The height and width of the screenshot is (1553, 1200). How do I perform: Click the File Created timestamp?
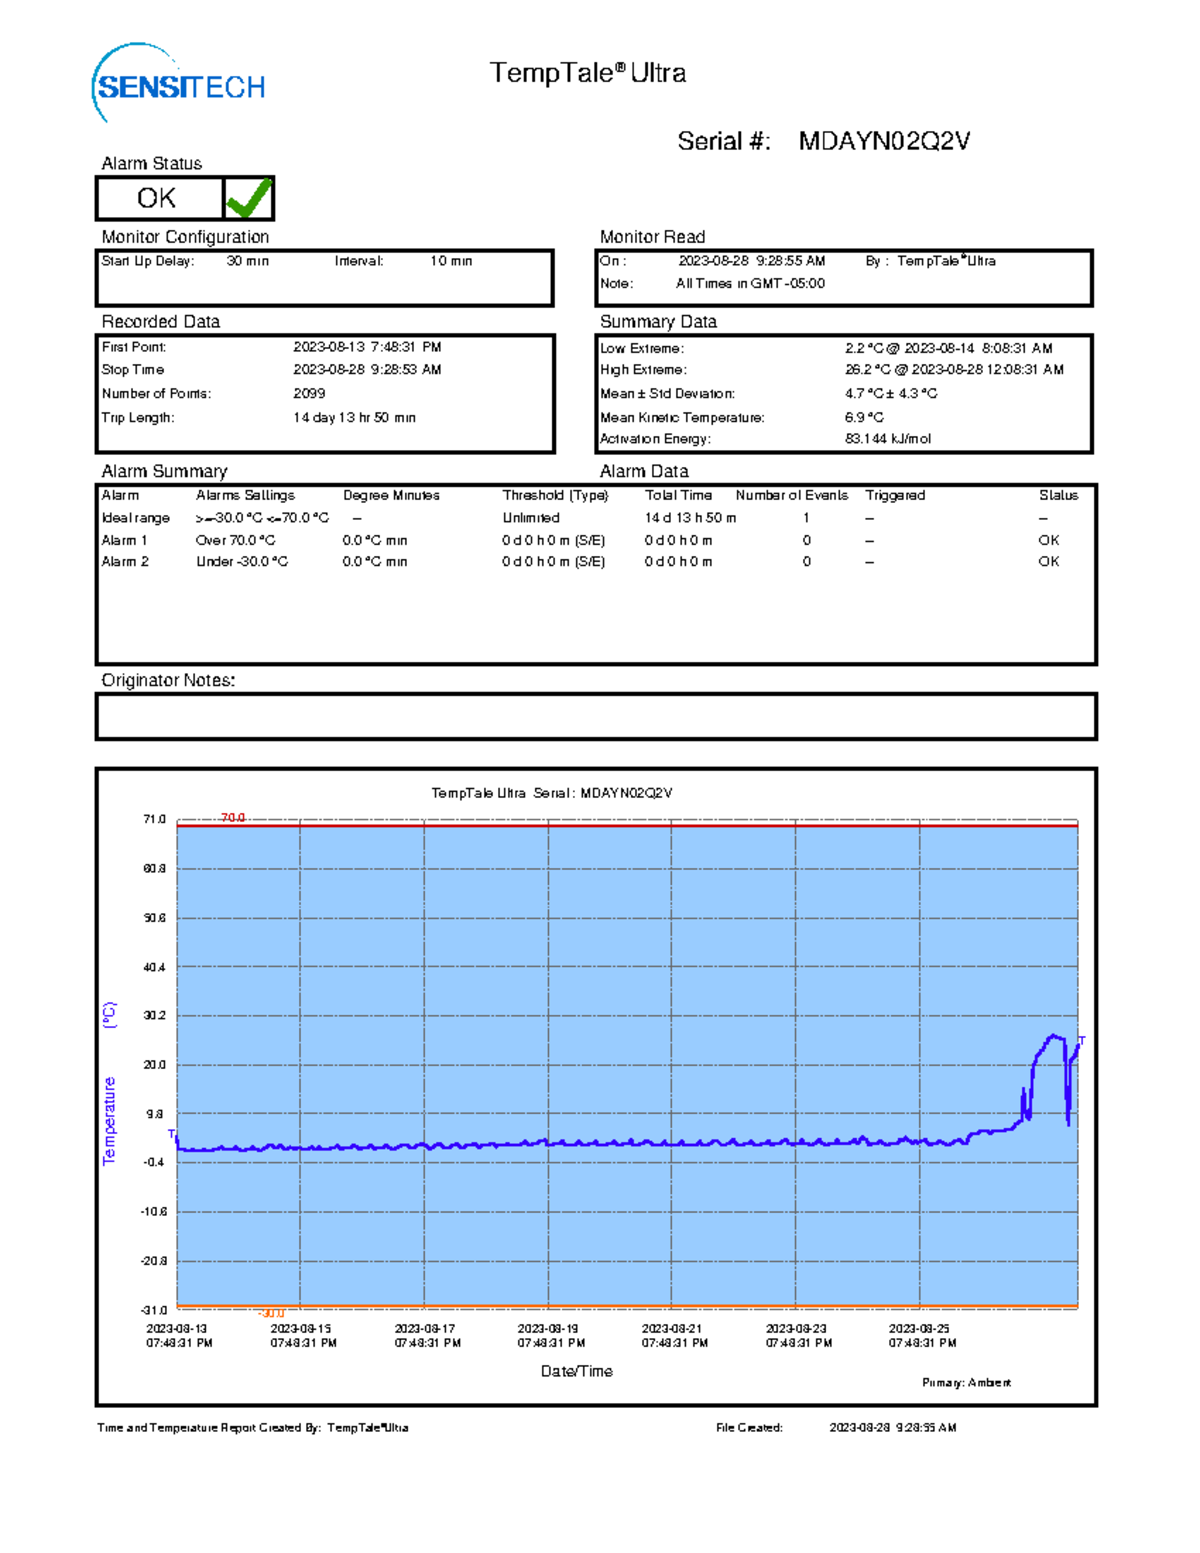coord(893,1427)
